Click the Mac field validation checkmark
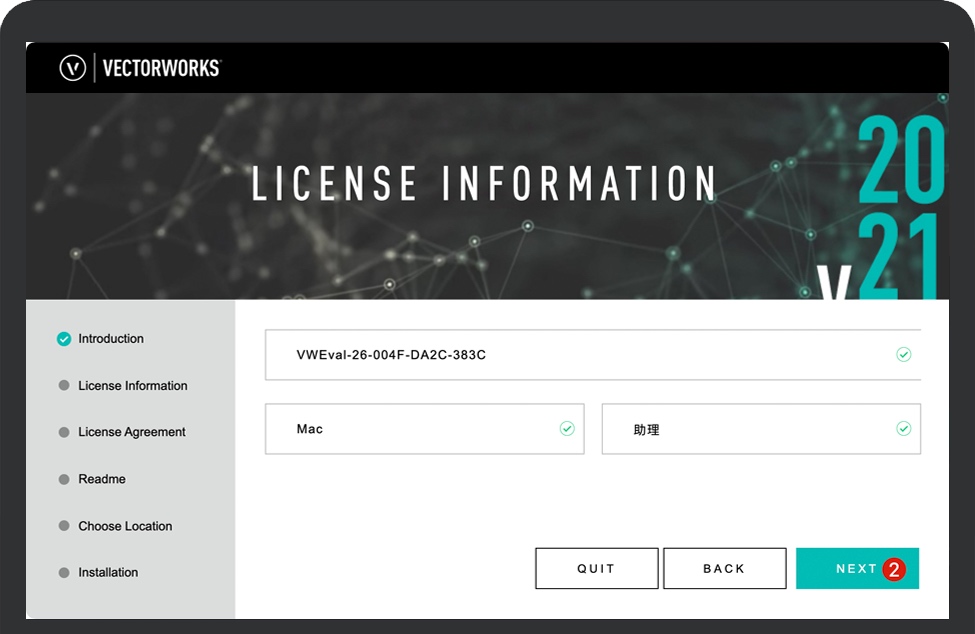This screenshot has width=975, height=634. tap(567, 428)
